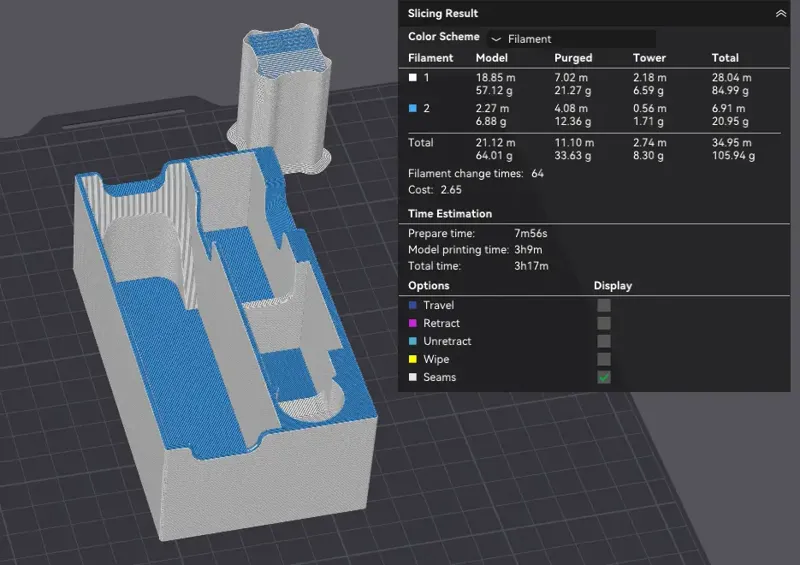Click the Cost value 2.65
Image resolution: width=800 pixels, height=565 pixels.
451,190
